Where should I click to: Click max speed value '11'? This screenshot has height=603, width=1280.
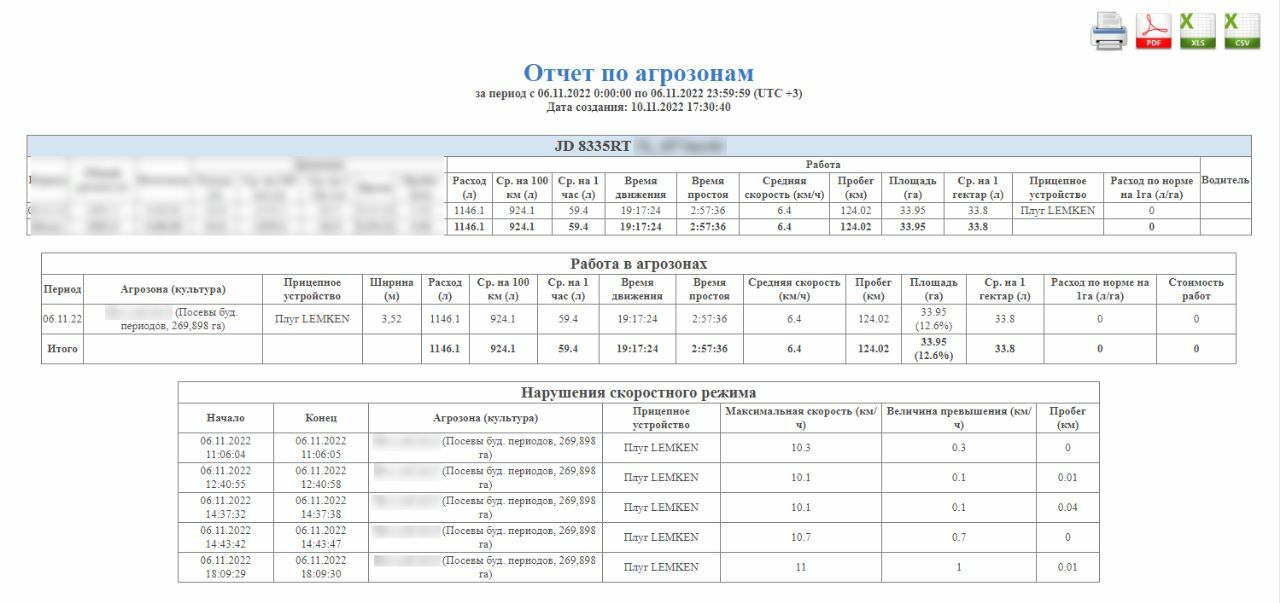tap(800, 567)
